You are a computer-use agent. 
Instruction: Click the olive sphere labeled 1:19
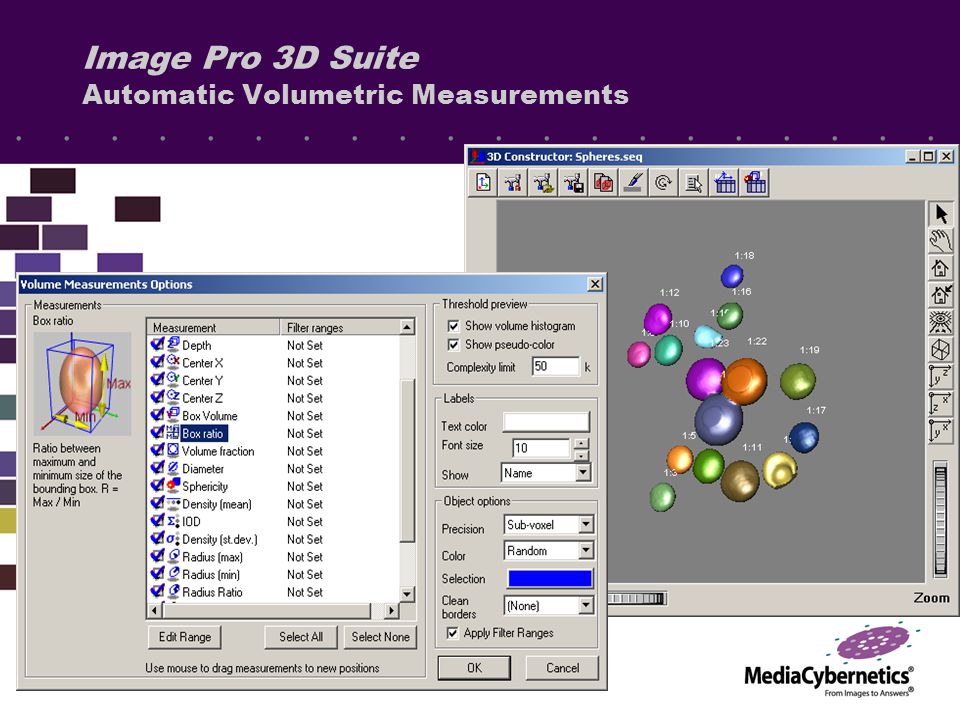(x=798, y=381)
